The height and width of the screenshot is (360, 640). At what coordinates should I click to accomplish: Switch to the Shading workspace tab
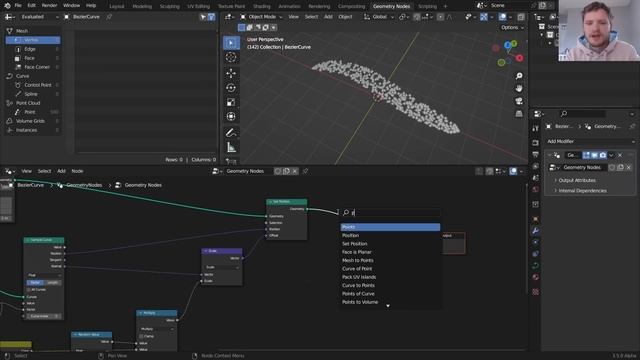point(262,7)
